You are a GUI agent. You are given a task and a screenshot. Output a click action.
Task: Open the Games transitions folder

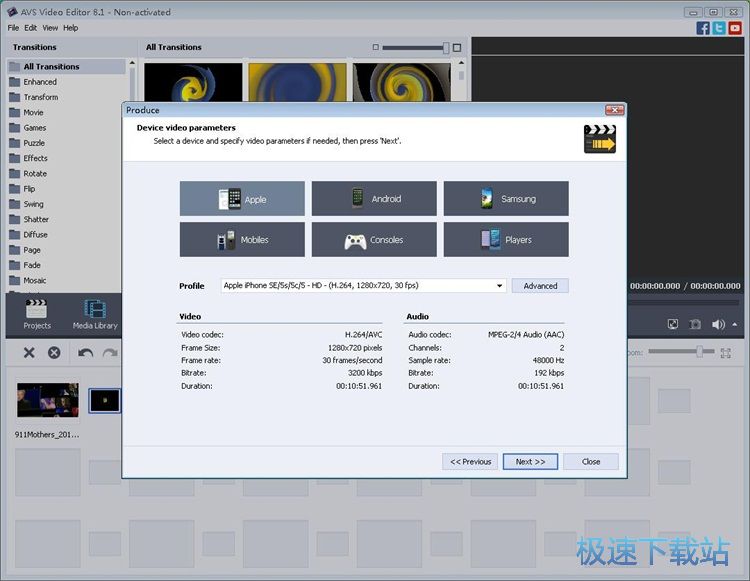tap(34, 128)
